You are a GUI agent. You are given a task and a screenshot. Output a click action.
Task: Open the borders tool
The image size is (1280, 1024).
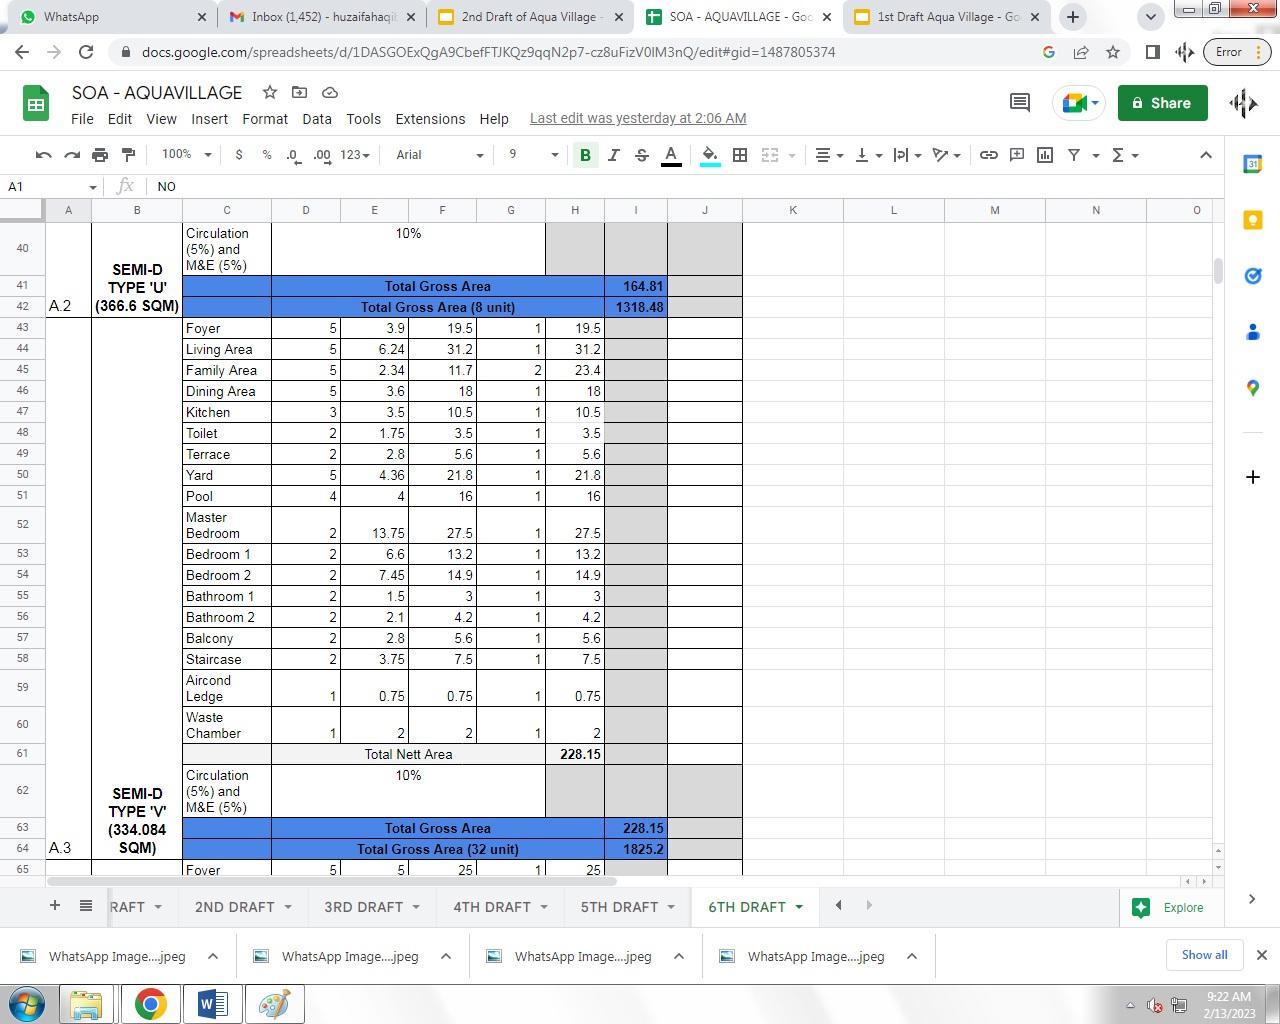click(x=740, y=155)
